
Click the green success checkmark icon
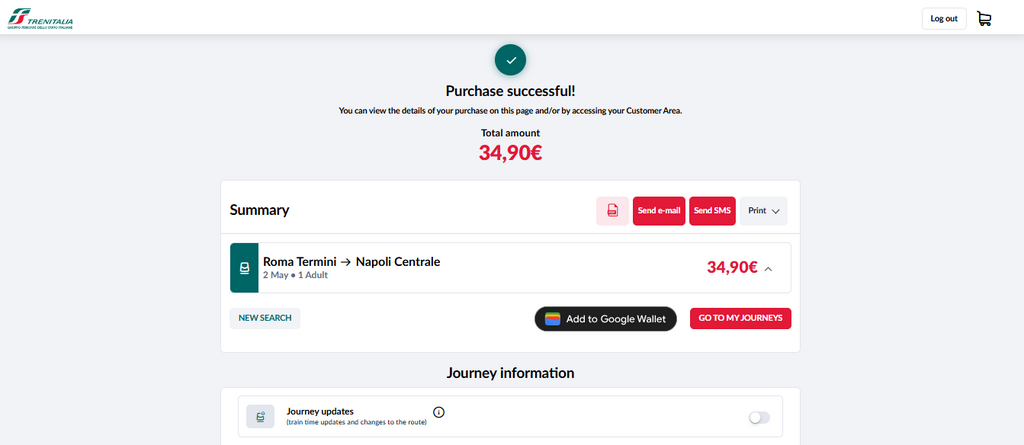[511, 60]
